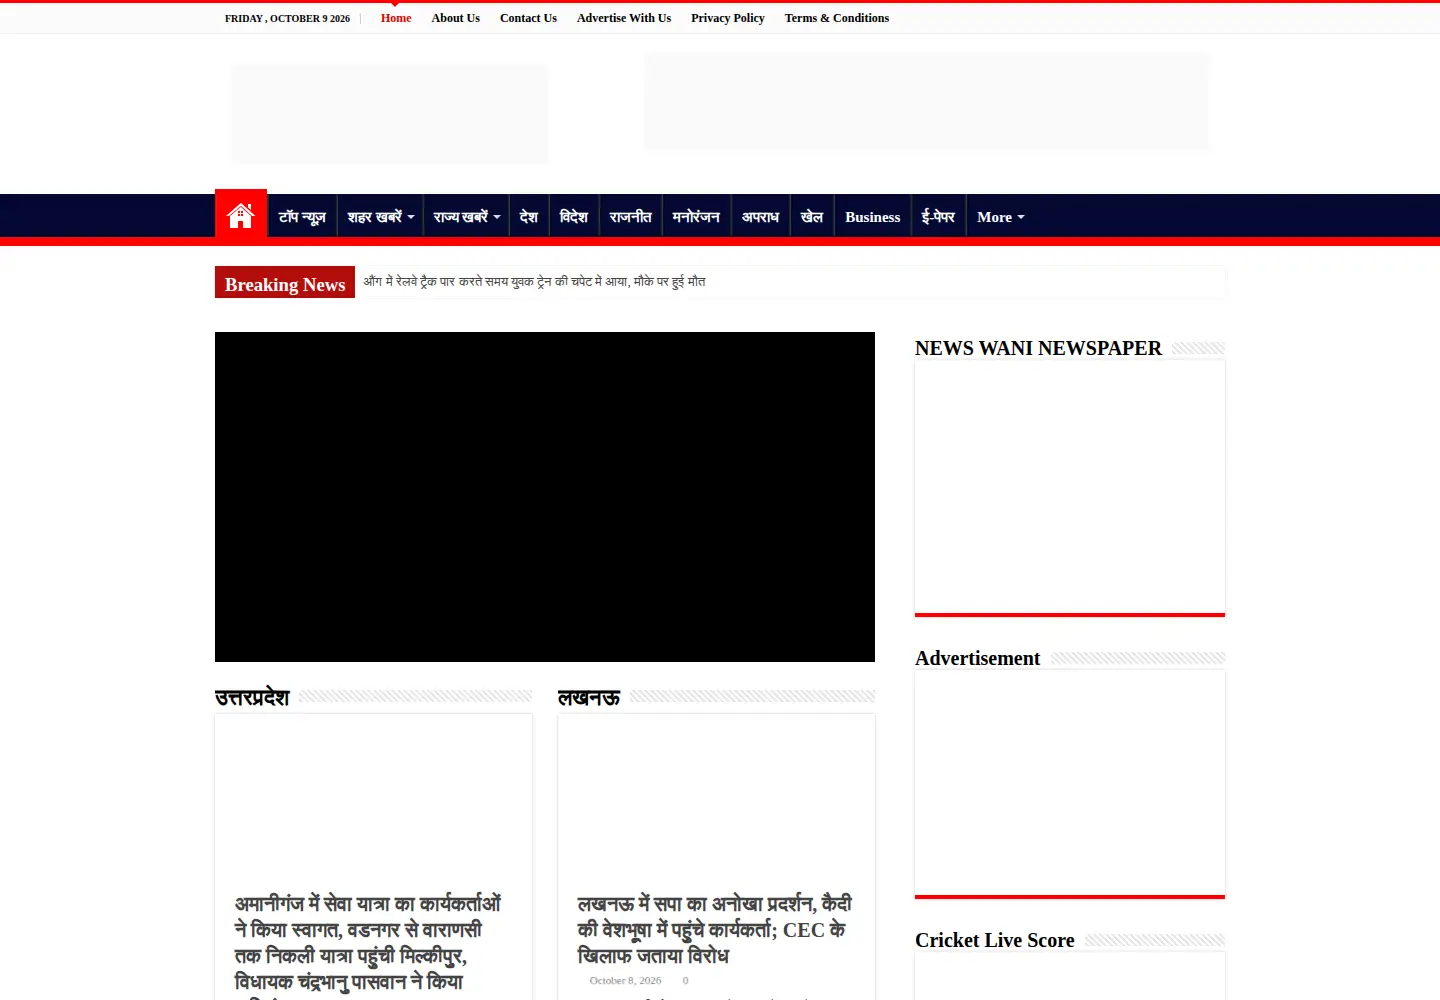Open the उत्तरप्रदेश section heading
This screenshot has height=1000, width=1440.
(x=252, y=697)
